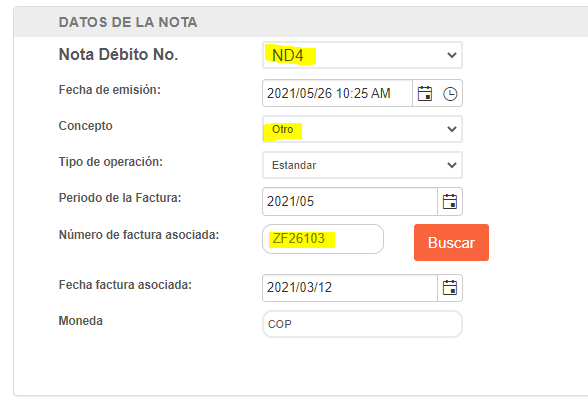Click the orange Buscar button

(452, 242)
